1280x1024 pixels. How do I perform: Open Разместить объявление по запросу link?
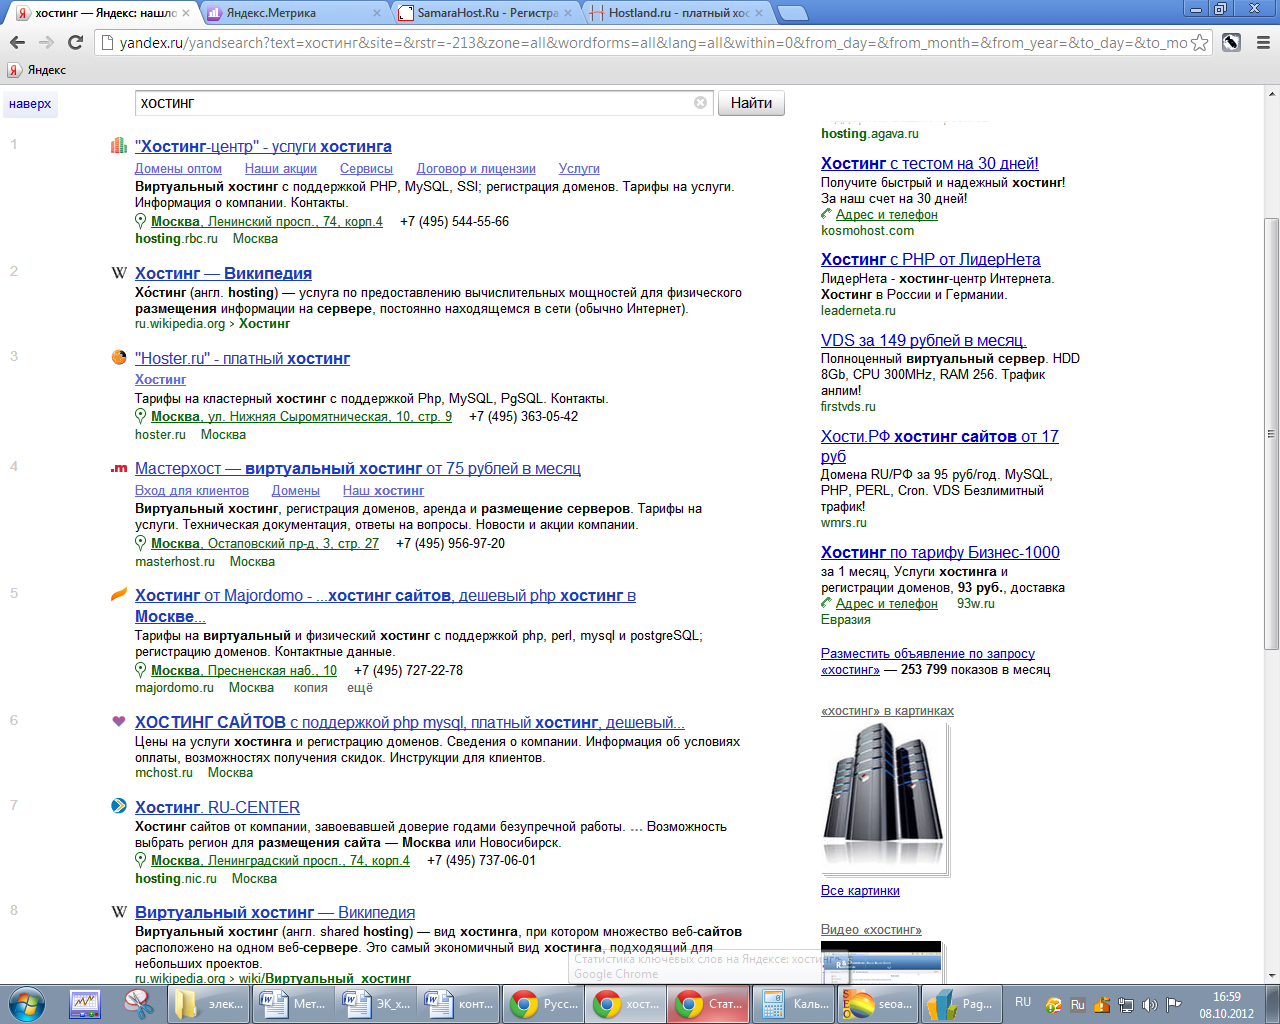coord(927,654)
